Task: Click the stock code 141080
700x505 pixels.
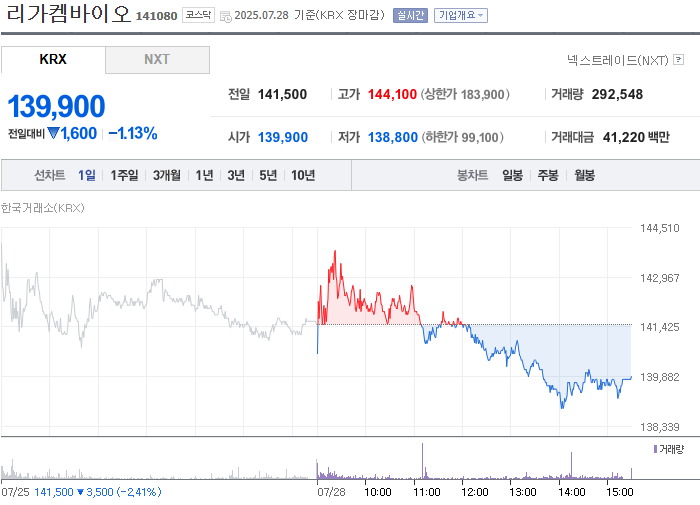Action: click(156, 16)
